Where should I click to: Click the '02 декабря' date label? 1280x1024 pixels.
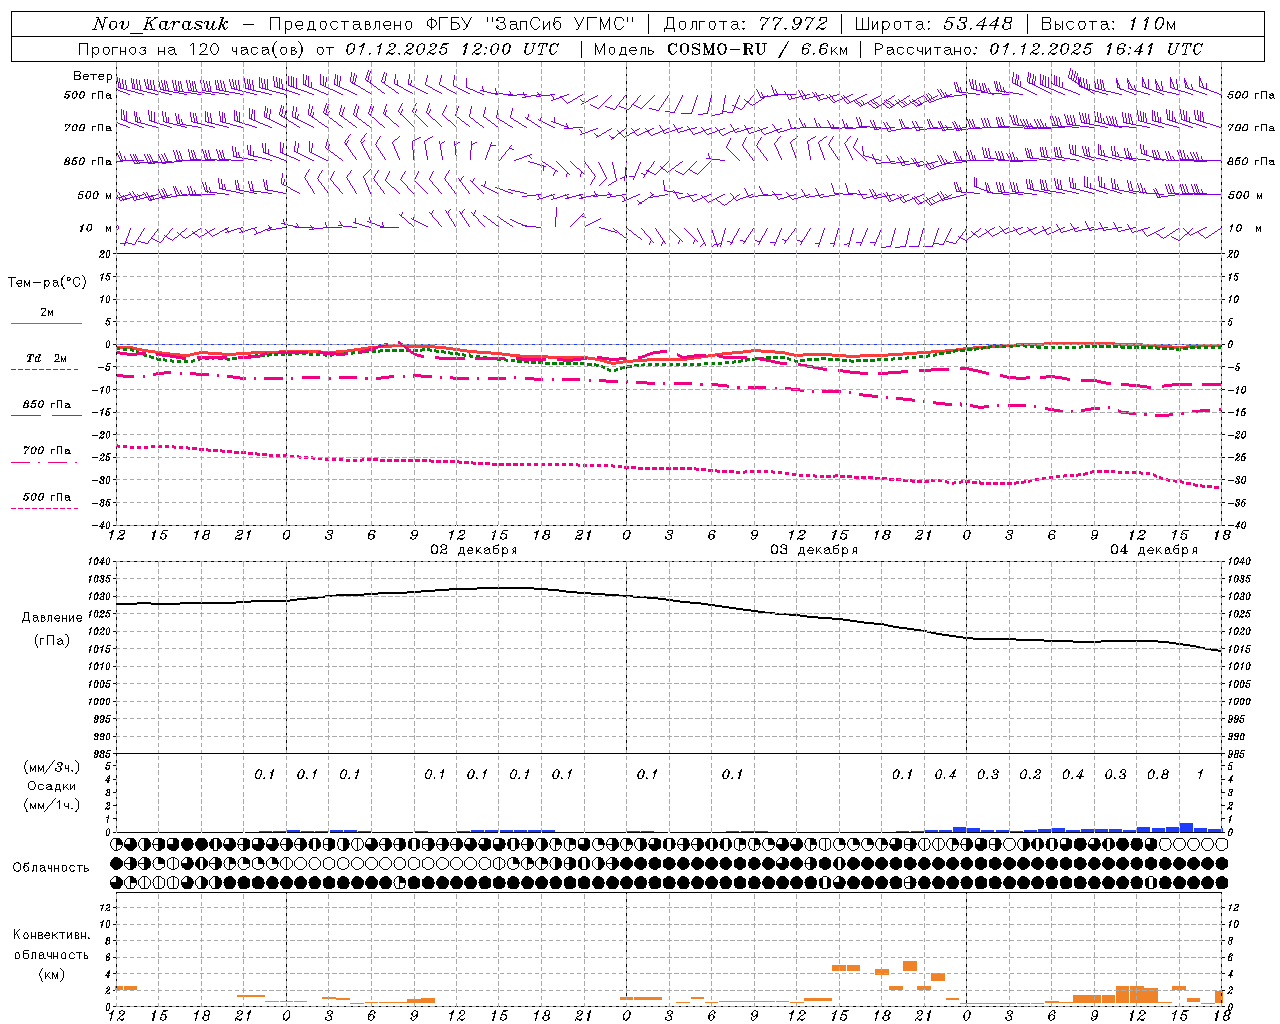(x=474, y=550)
